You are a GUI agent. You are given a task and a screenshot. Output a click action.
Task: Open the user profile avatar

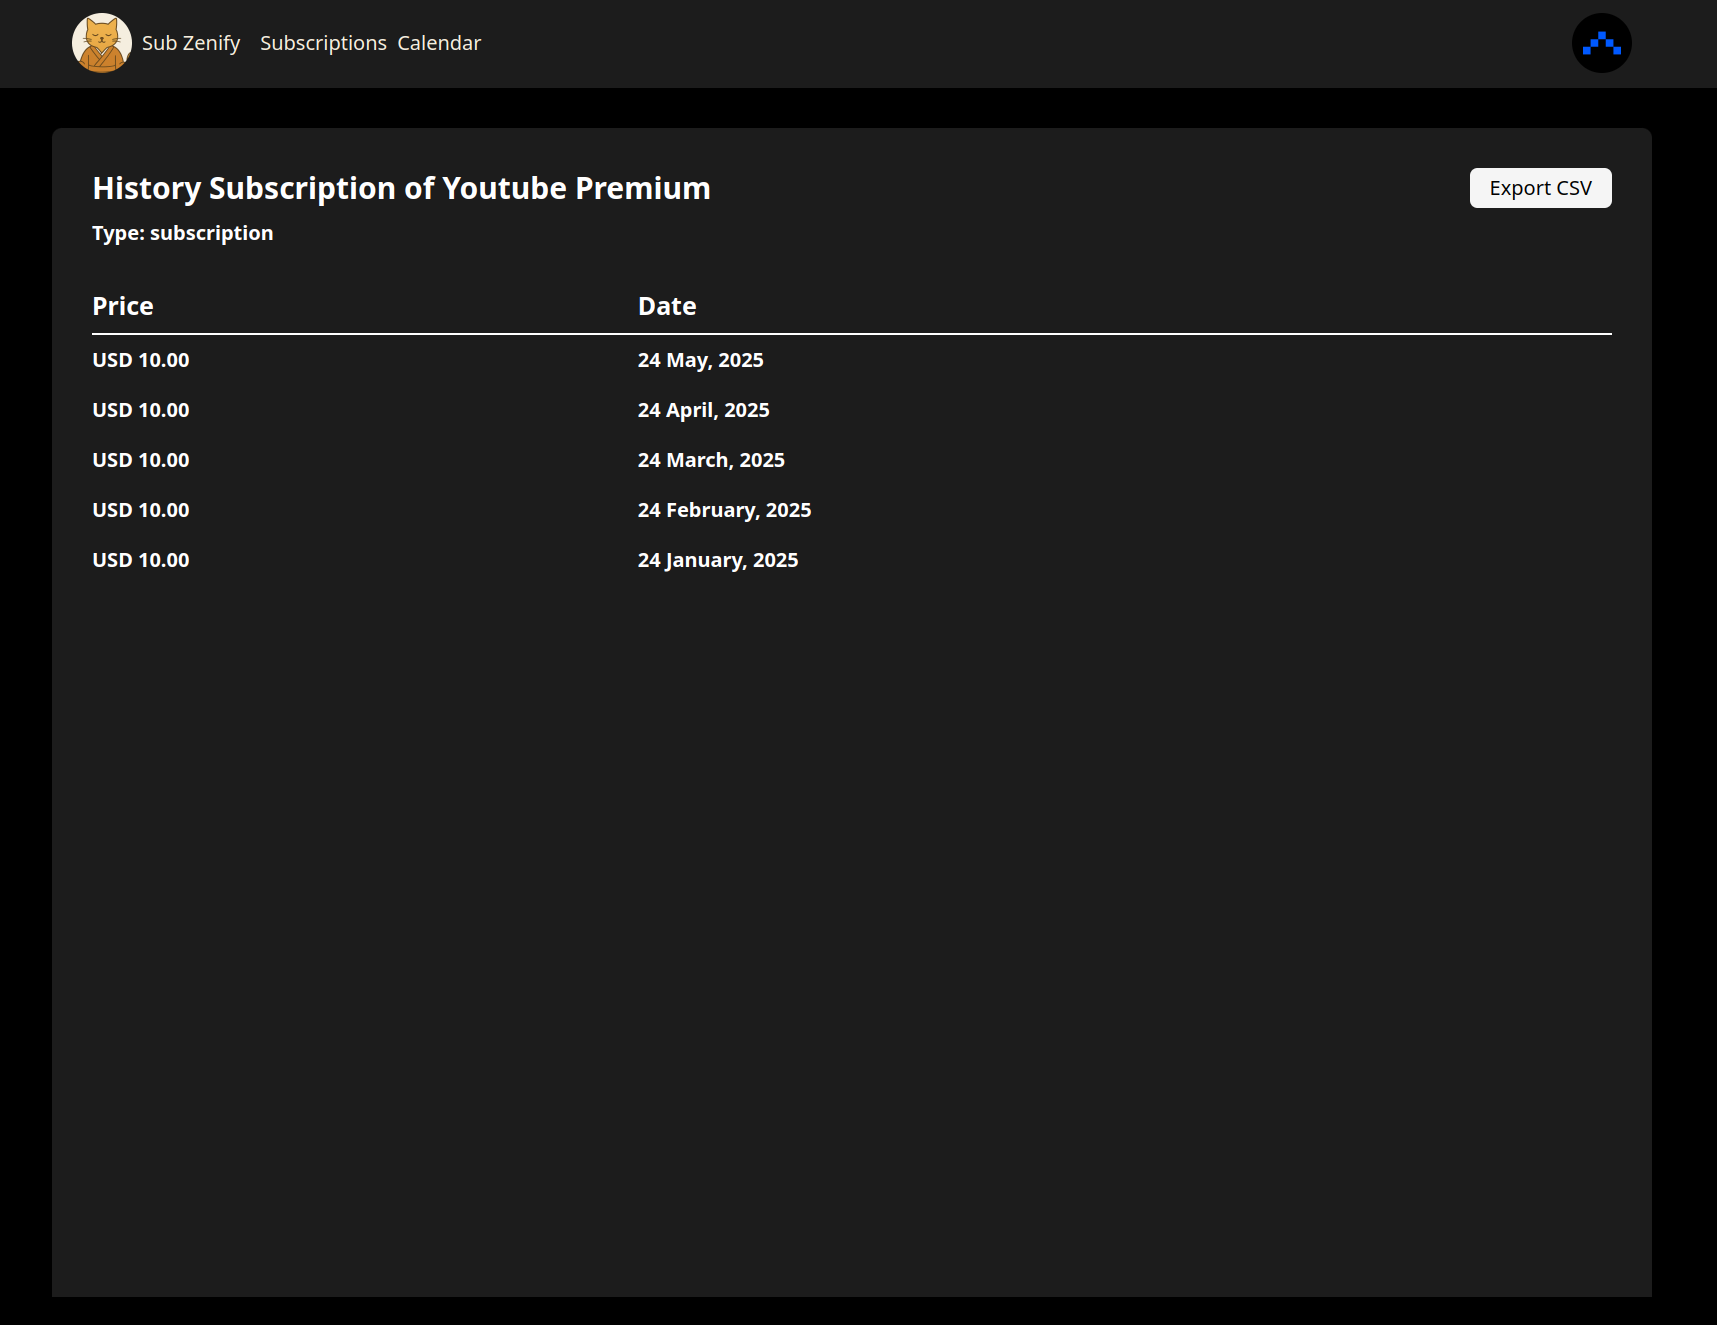1601,43
